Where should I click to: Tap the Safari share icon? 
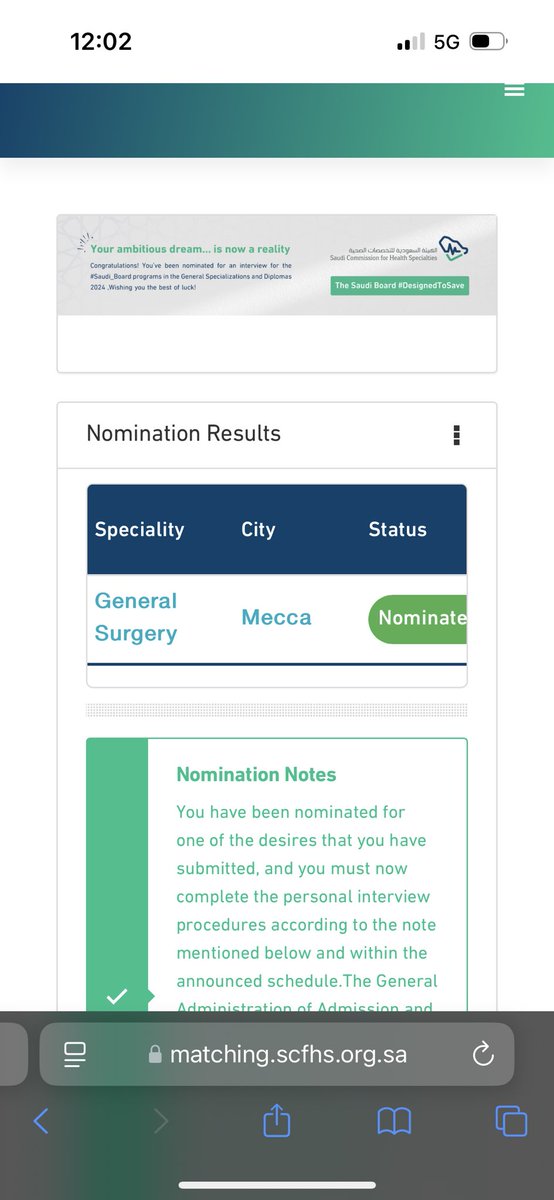tap(276, 1120)
